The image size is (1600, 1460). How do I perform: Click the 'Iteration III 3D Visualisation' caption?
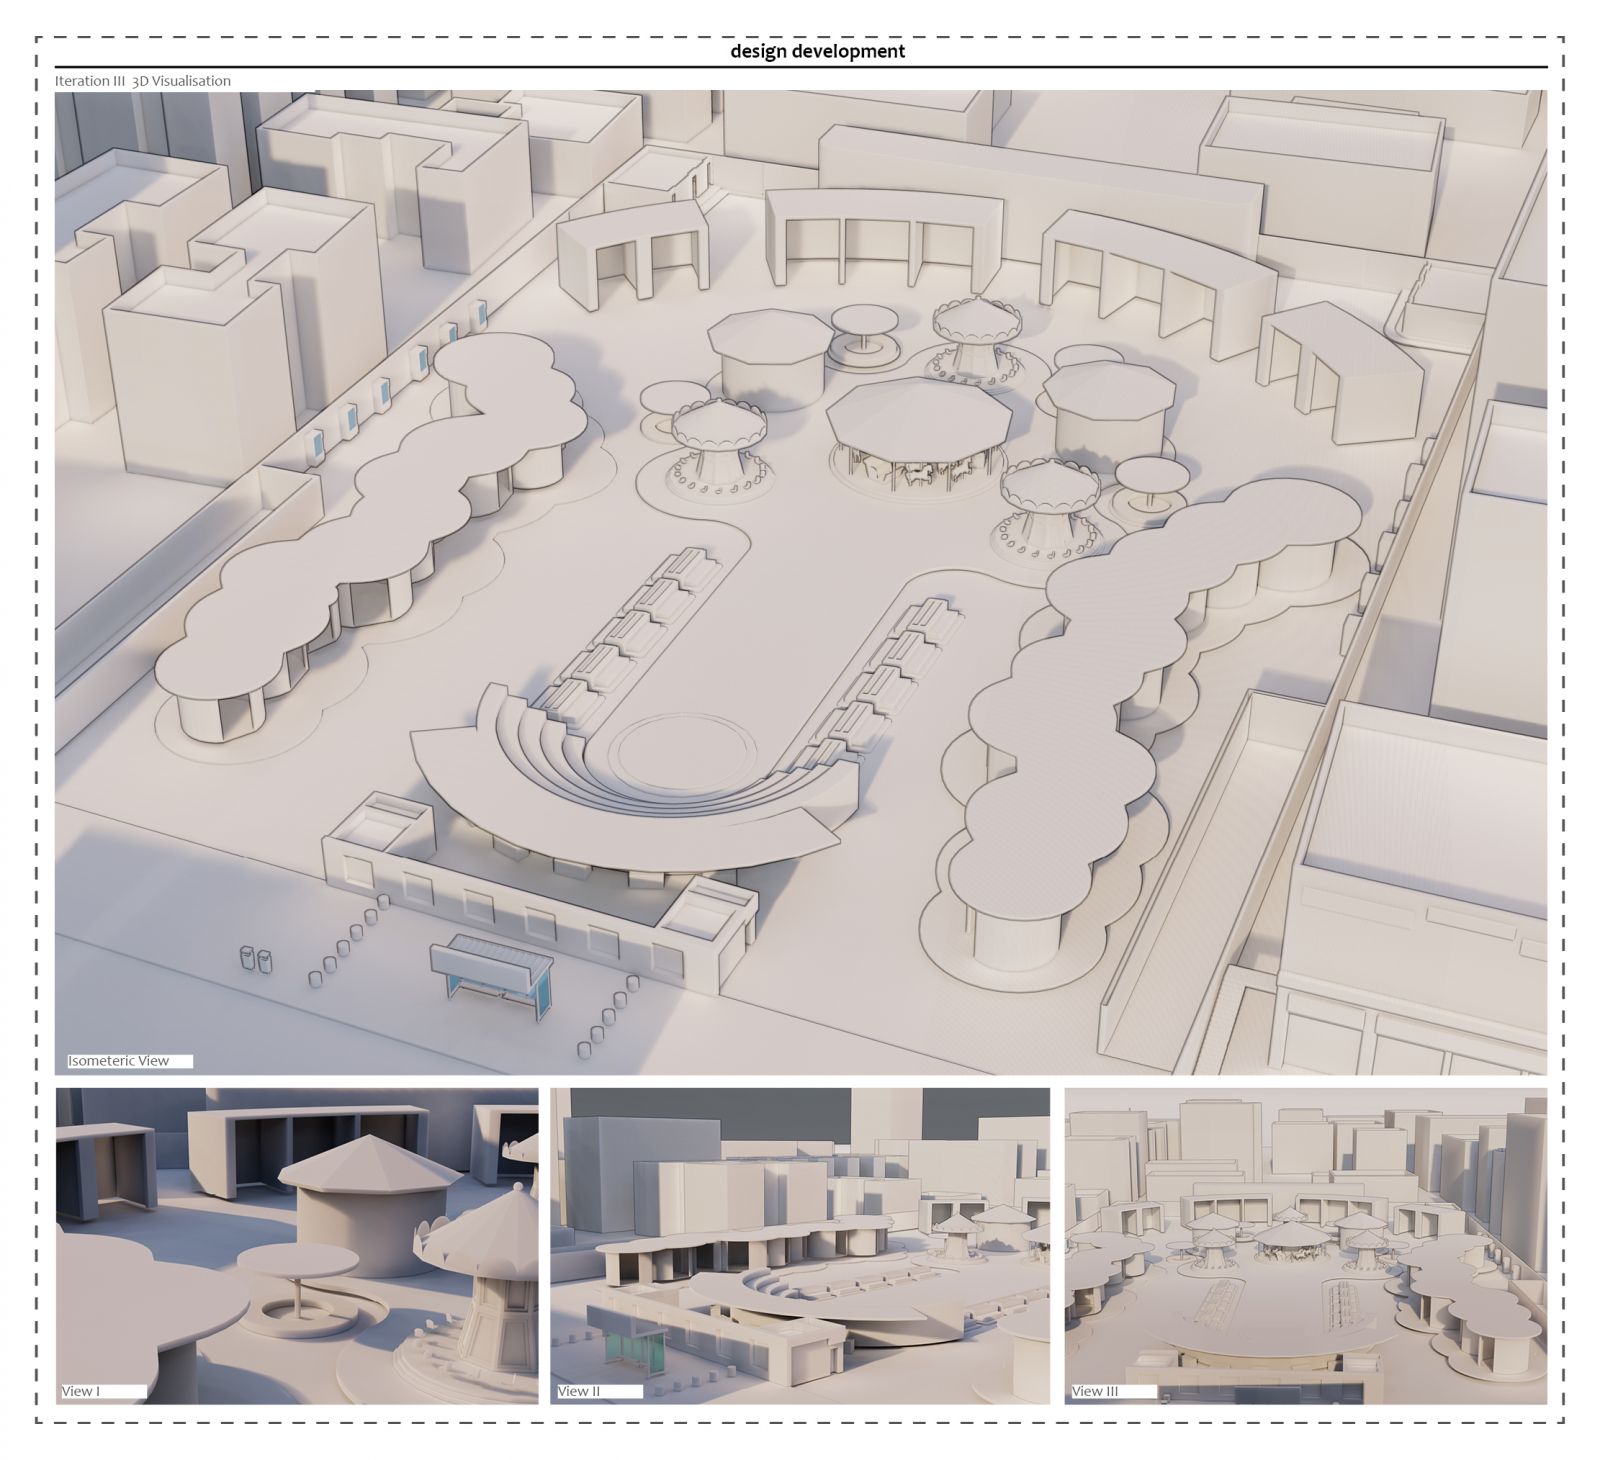tap(143, 81)
